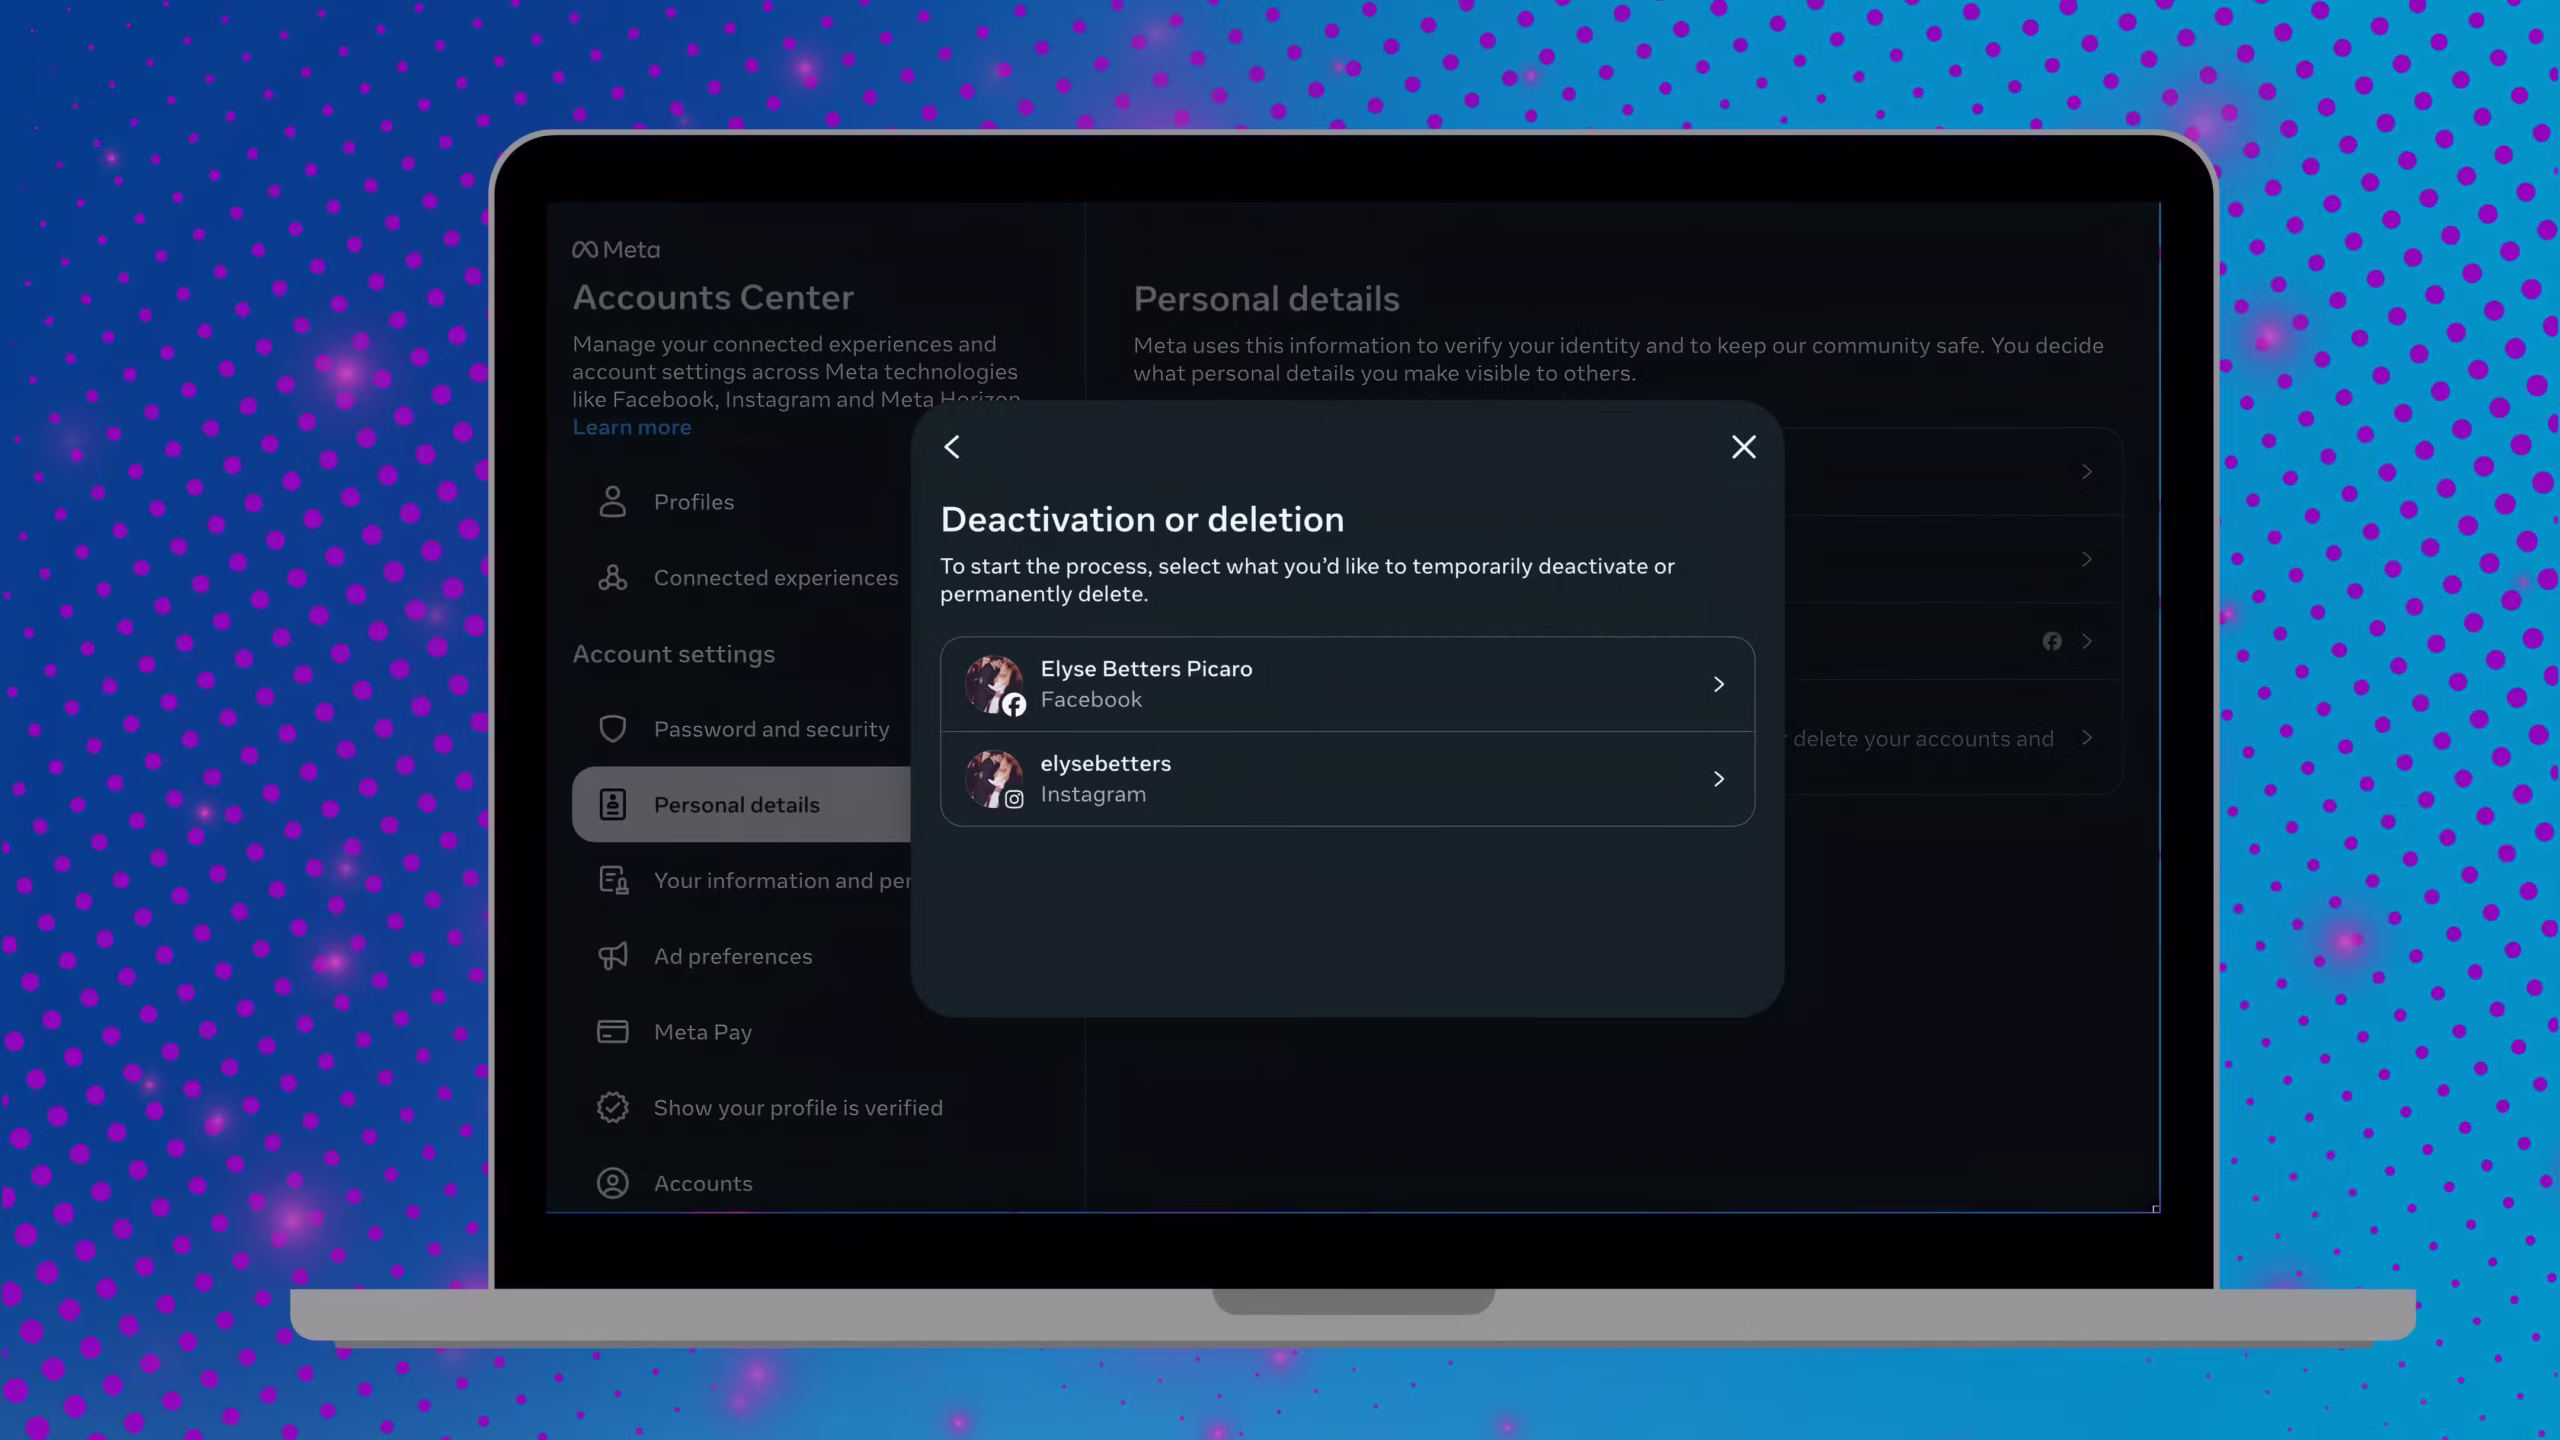Expand the Facebook account row chevron
The width and height of the screenshot is (2560, 1440).
coord(1718,685)
